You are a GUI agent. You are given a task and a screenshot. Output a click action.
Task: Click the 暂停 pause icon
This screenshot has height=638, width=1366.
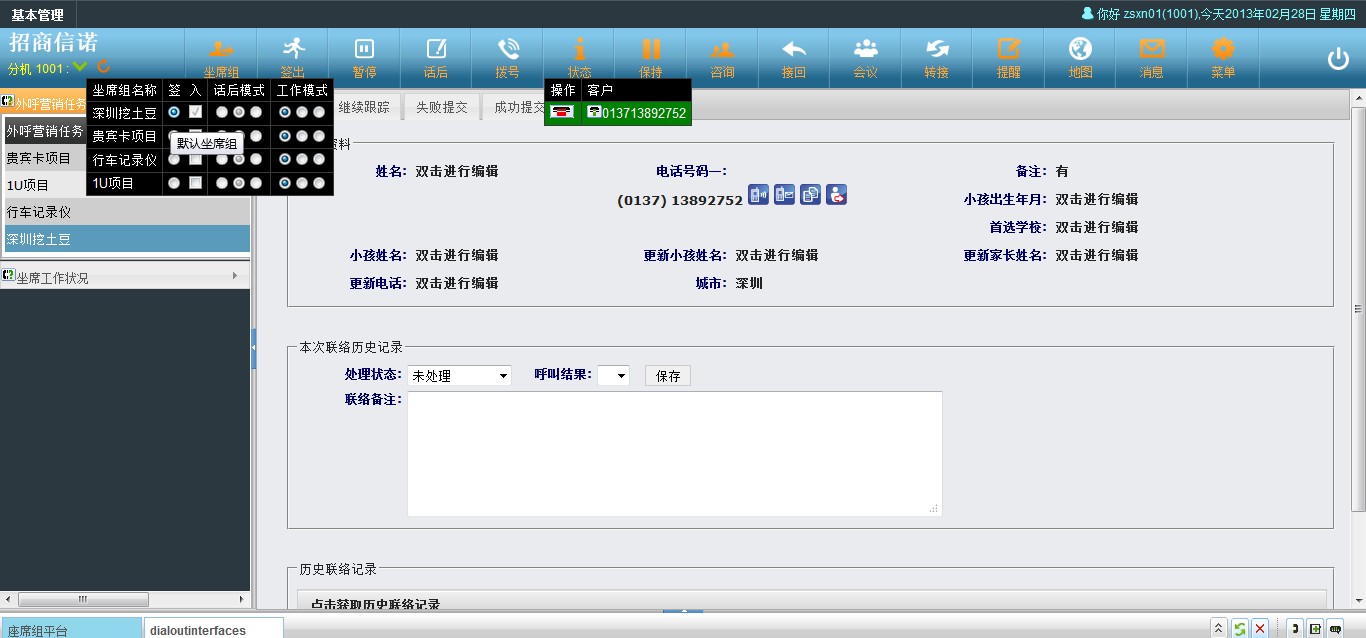(x=364, y=56)
